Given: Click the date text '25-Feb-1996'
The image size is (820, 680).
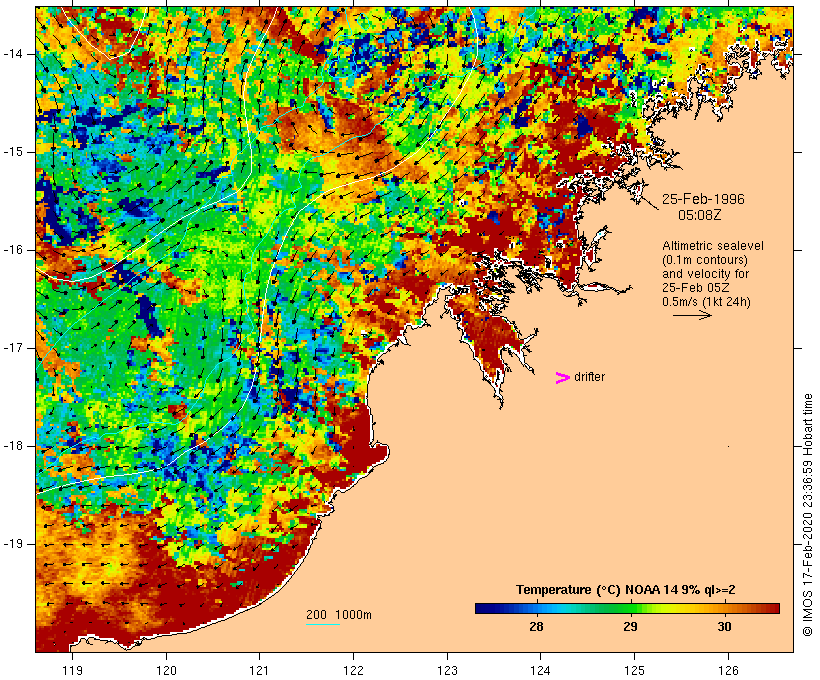Looking at the screenshot, I should 703,199.
